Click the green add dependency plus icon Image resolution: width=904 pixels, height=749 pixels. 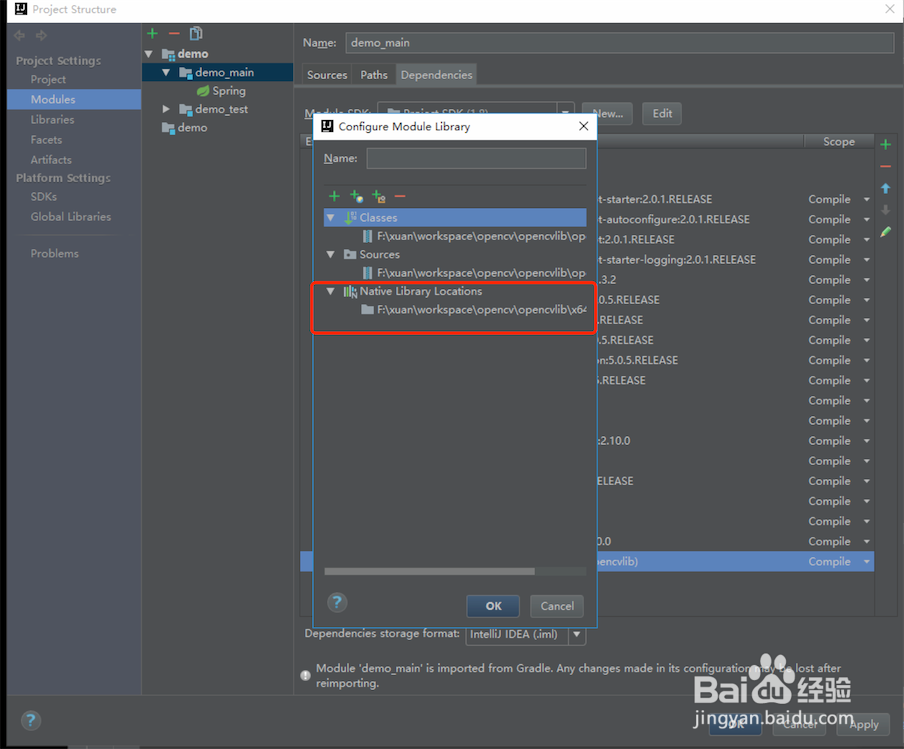click(886, 145)
